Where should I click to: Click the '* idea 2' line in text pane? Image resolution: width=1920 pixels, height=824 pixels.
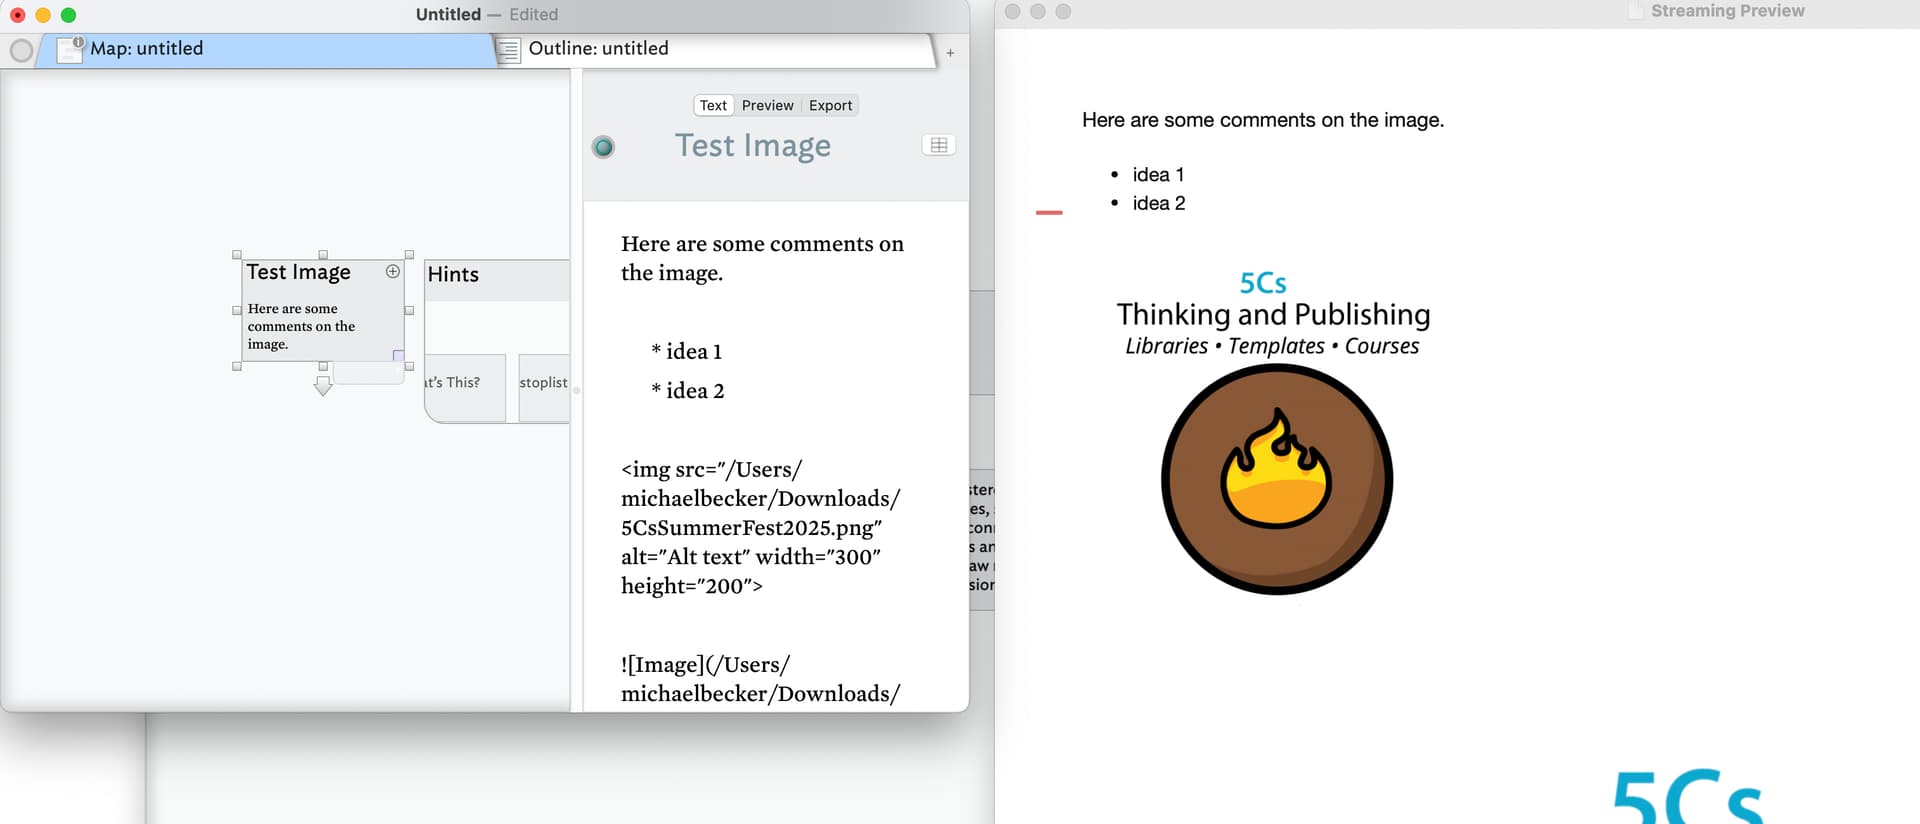point(687,390)
